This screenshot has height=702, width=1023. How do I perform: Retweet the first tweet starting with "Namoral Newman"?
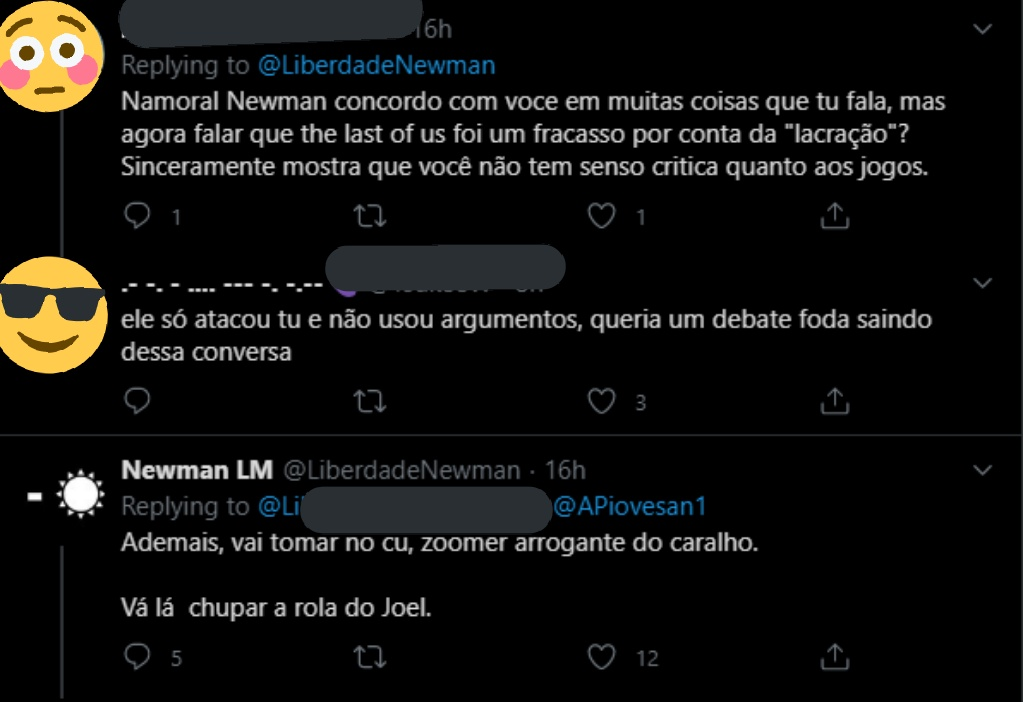click(370, 215)
